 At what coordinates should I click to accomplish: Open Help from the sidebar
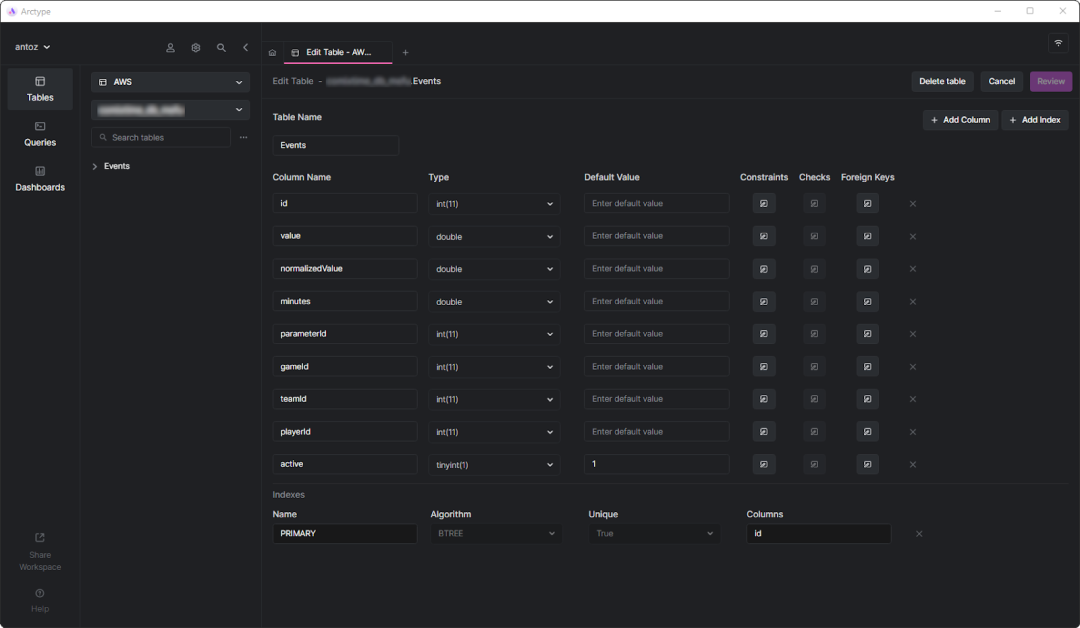click(40, 600)
